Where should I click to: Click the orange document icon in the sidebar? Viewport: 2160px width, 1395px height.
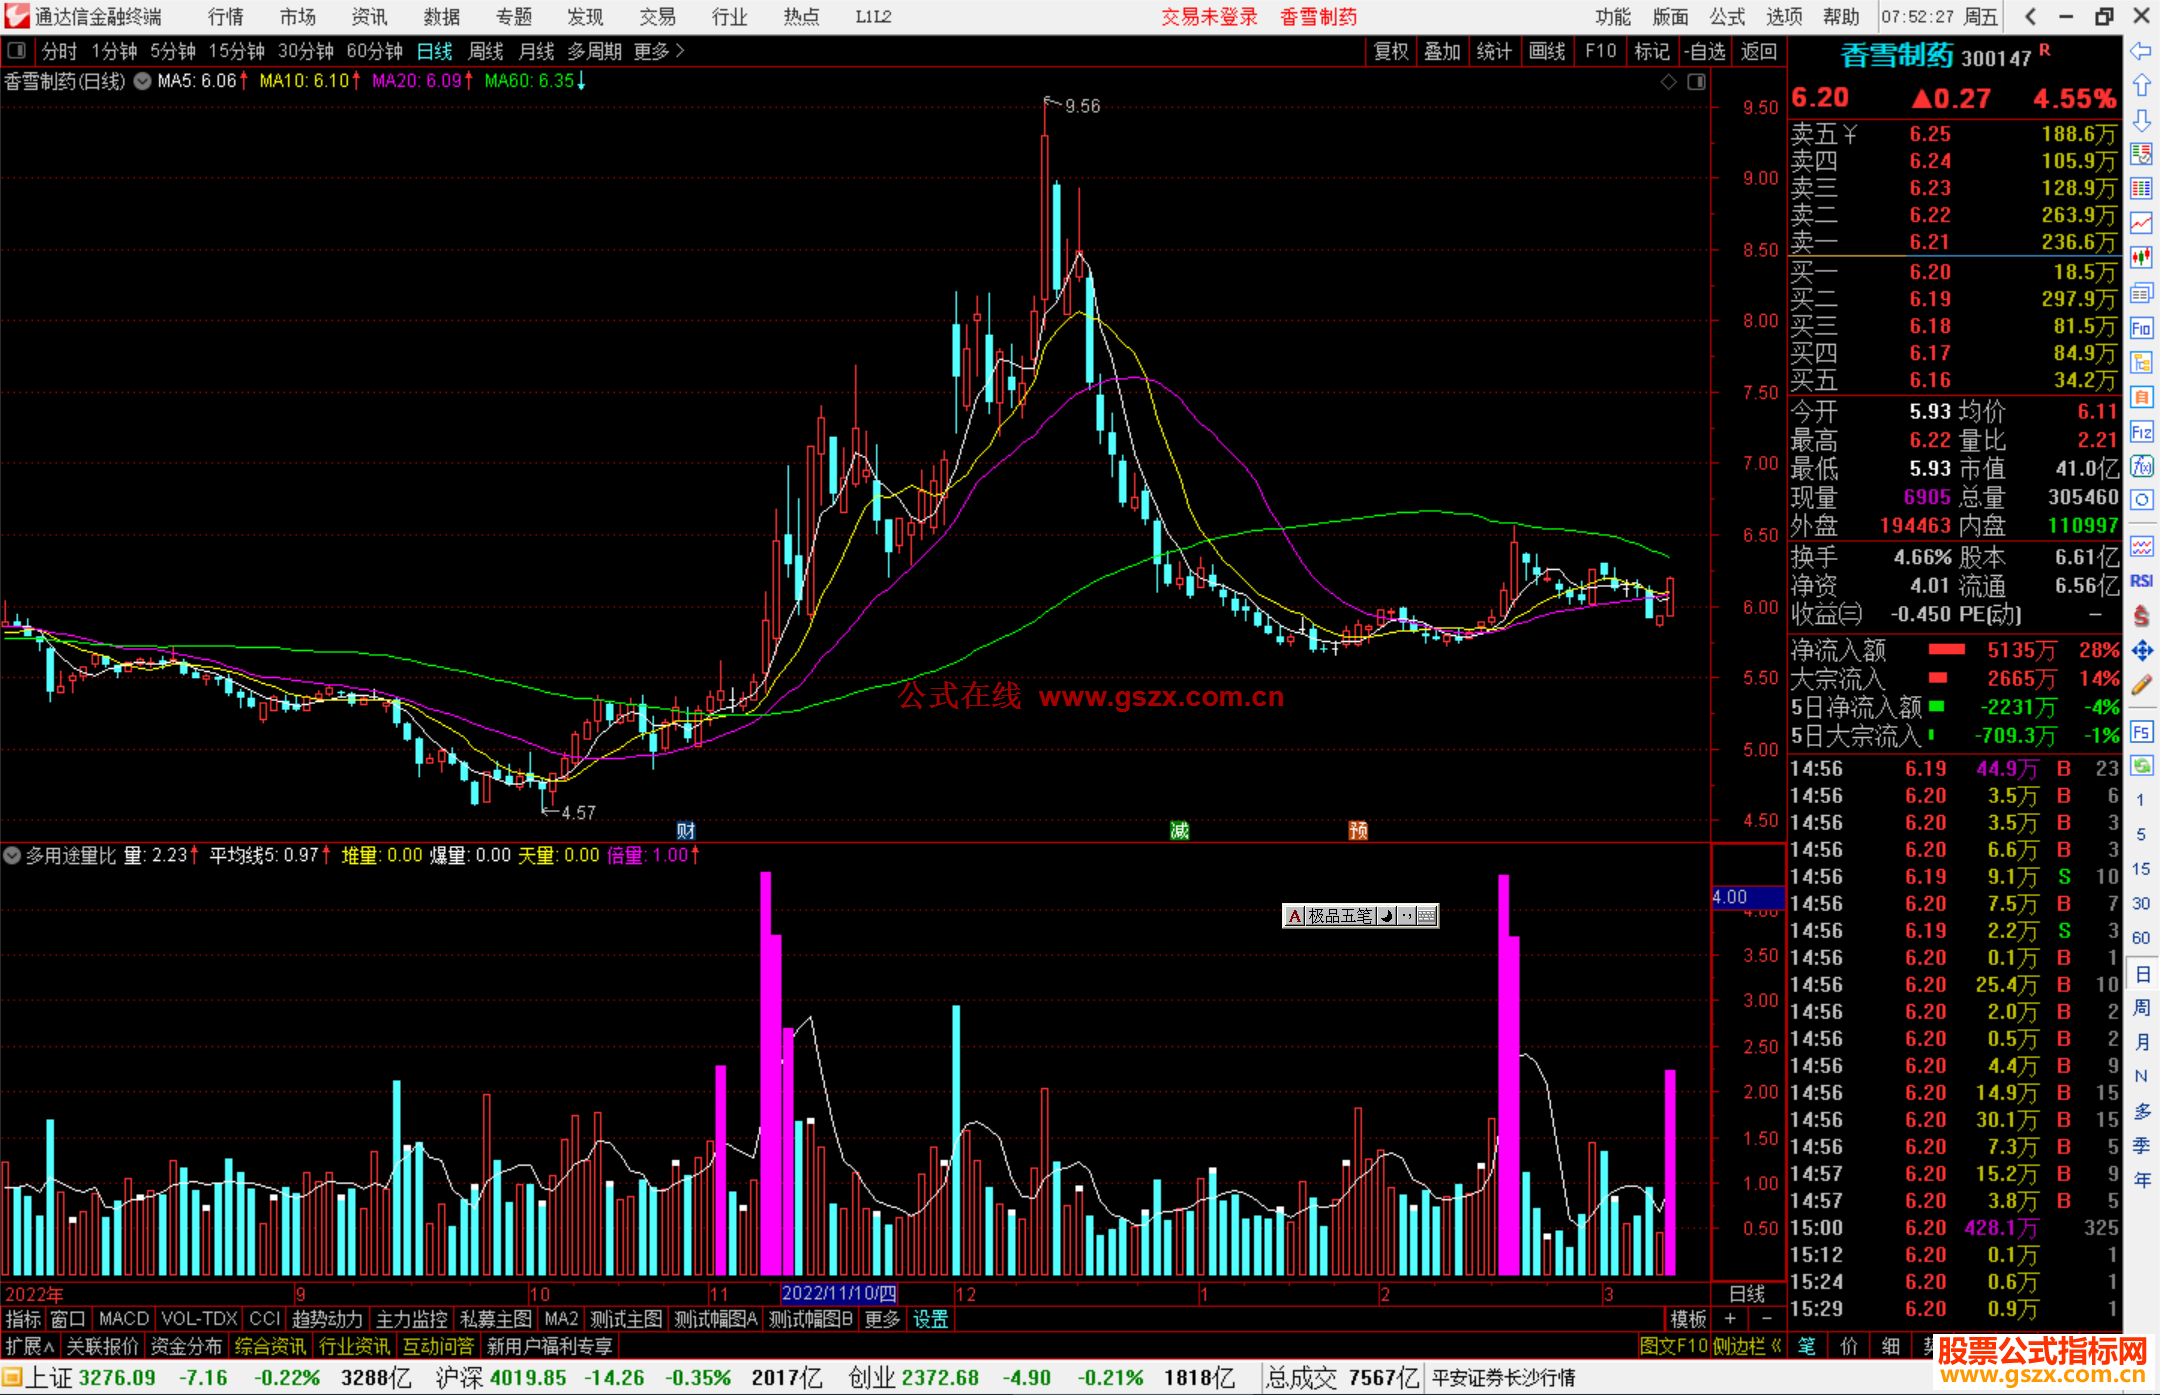coord(2141,397)
